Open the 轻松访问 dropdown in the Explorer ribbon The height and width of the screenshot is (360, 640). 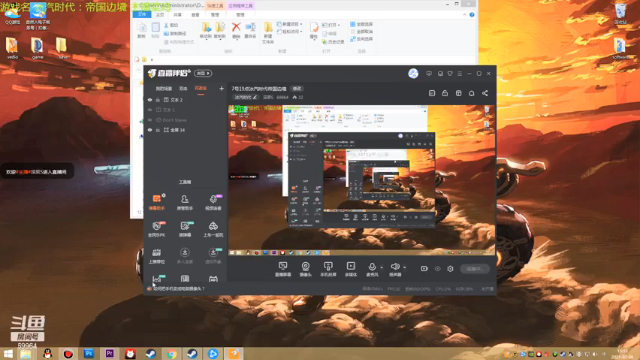(290, 31)
